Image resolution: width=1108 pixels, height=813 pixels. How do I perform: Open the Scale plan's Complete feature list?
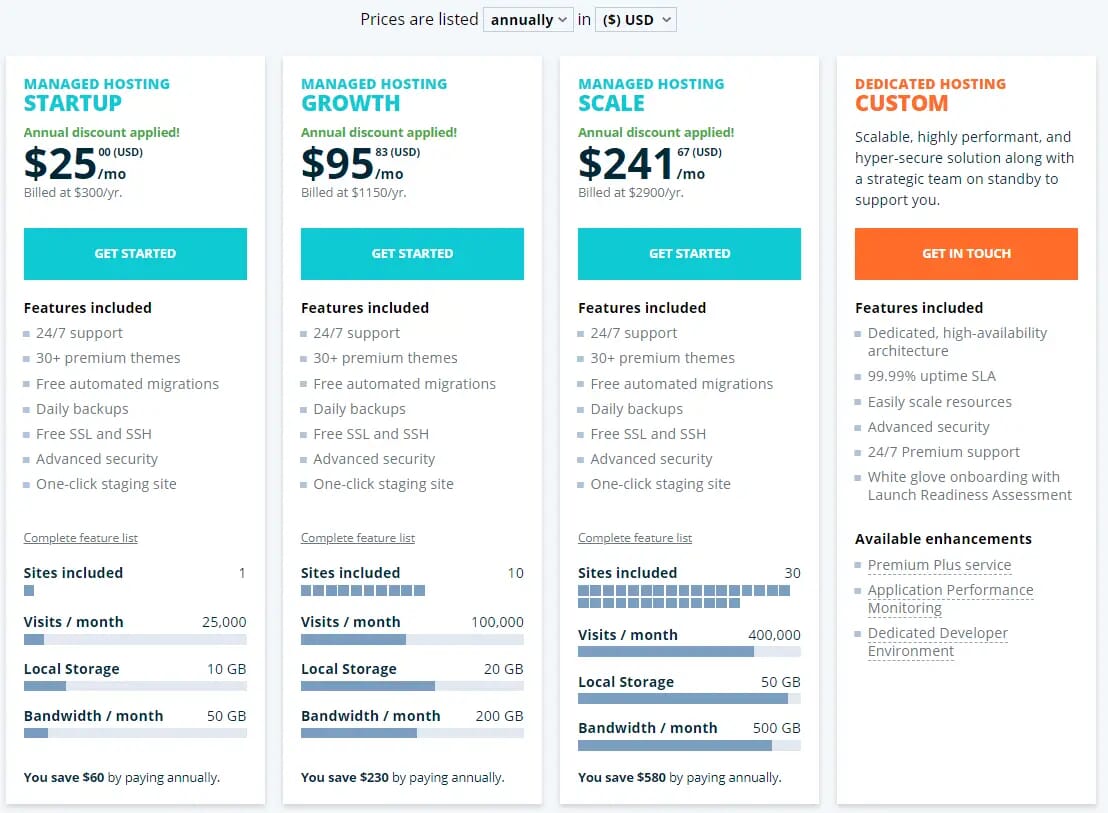coord(635,538)
